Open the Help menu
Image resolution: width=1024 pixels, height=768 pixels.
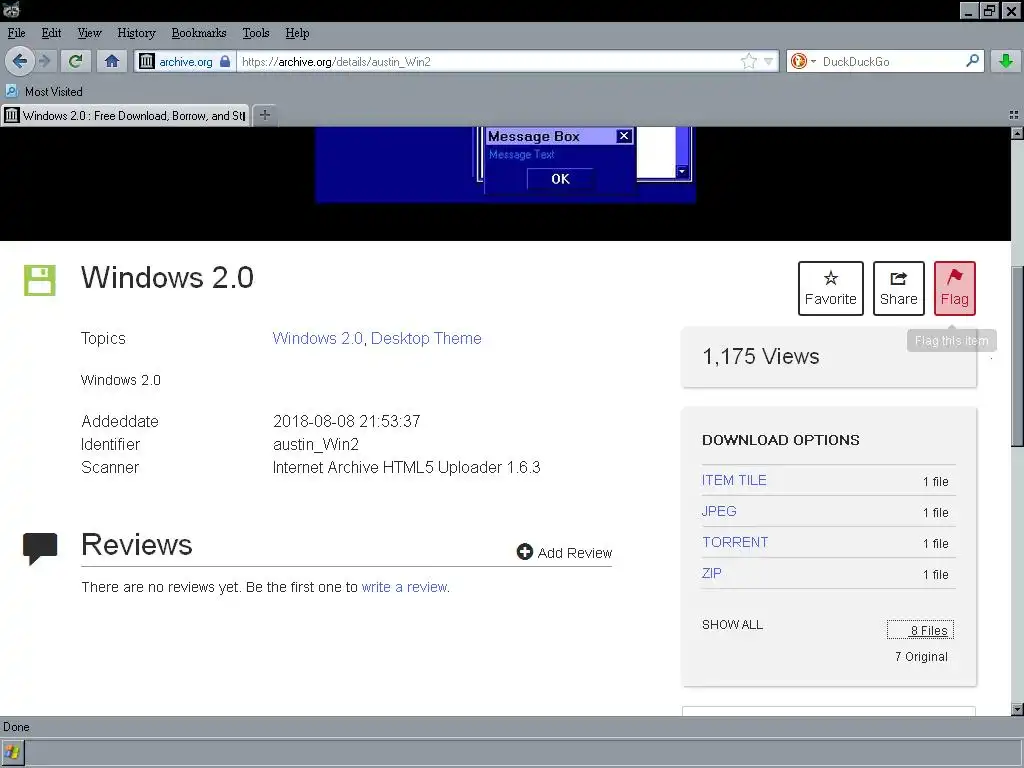tap(297, 33)
